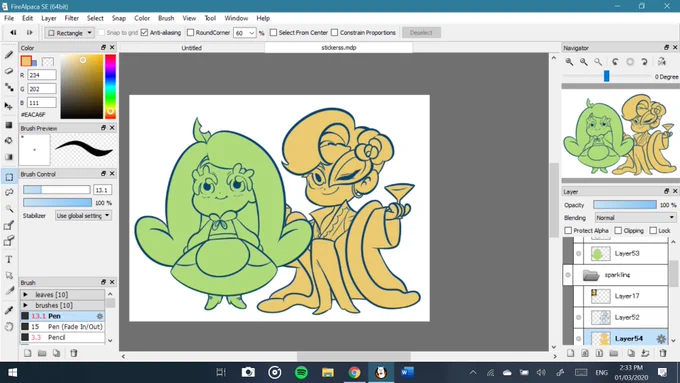Viewport: 680px width, 383px height.
Task: Expand the leaves brush group
Action: click(x=25, y=295)
